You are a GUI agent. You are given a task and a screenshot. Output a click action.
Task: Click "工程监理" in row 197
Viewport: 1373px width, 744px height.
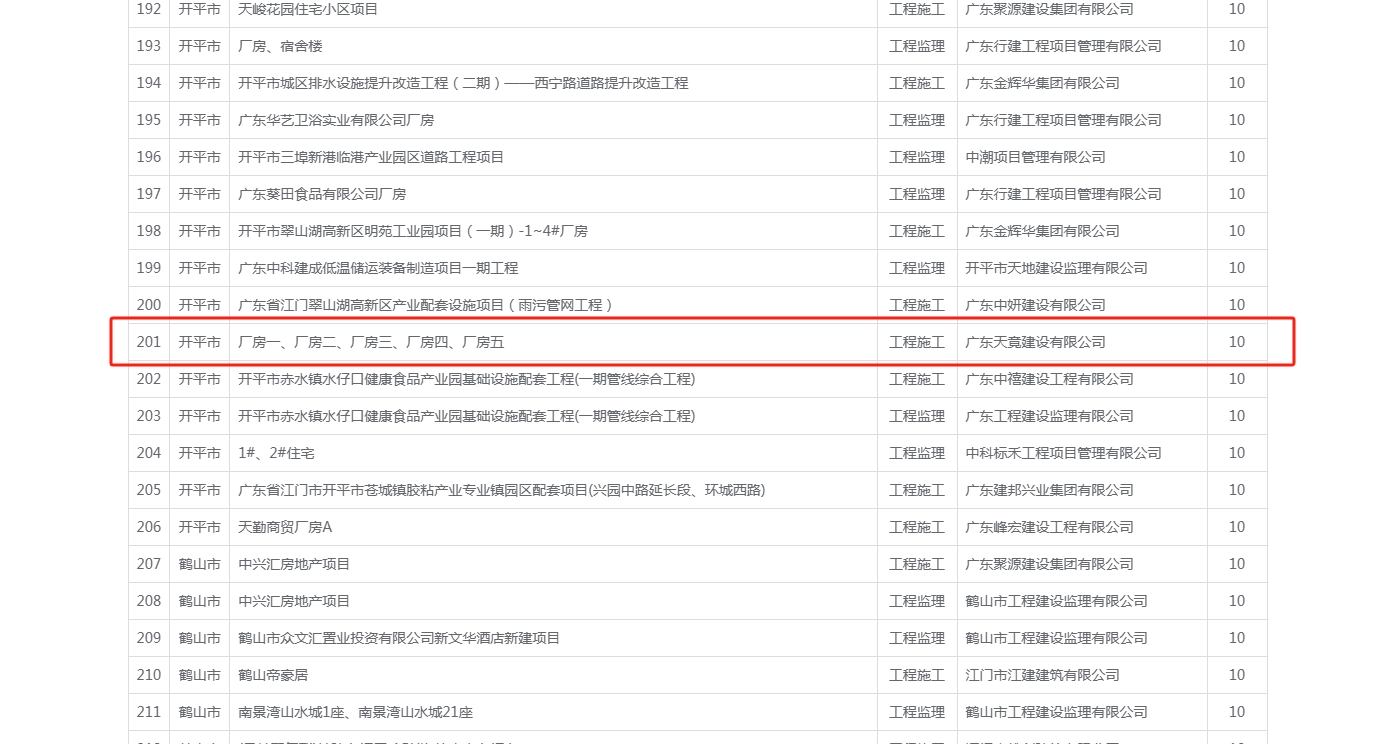tap(917, 194)
